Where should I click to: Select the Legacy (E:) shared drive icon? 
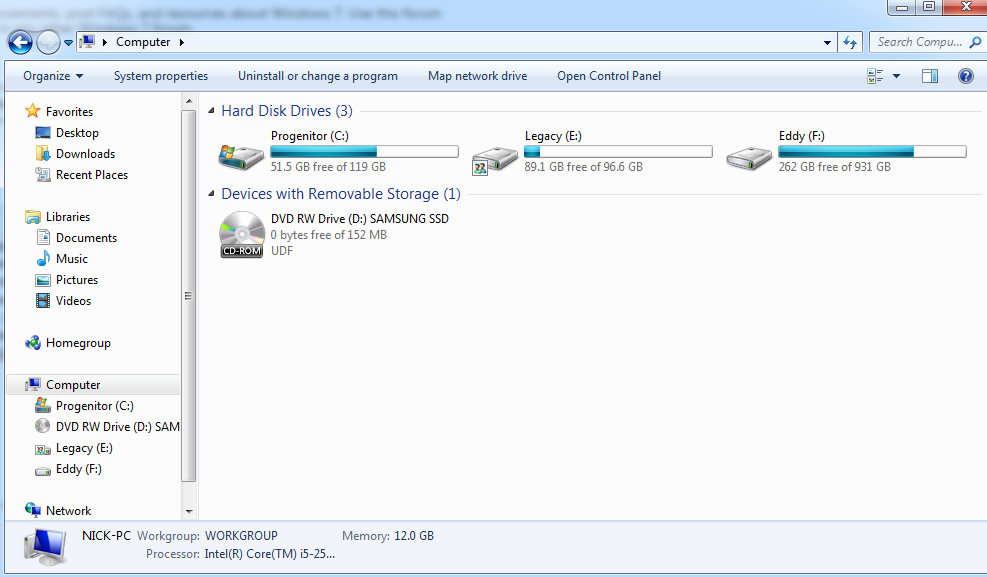coord(495,160)
